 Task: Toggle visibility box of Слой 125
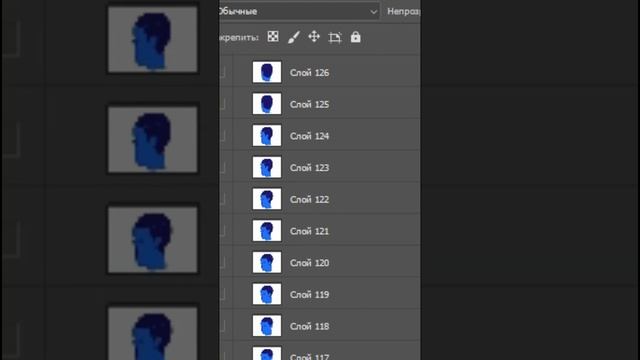click(x=222, y=104)
